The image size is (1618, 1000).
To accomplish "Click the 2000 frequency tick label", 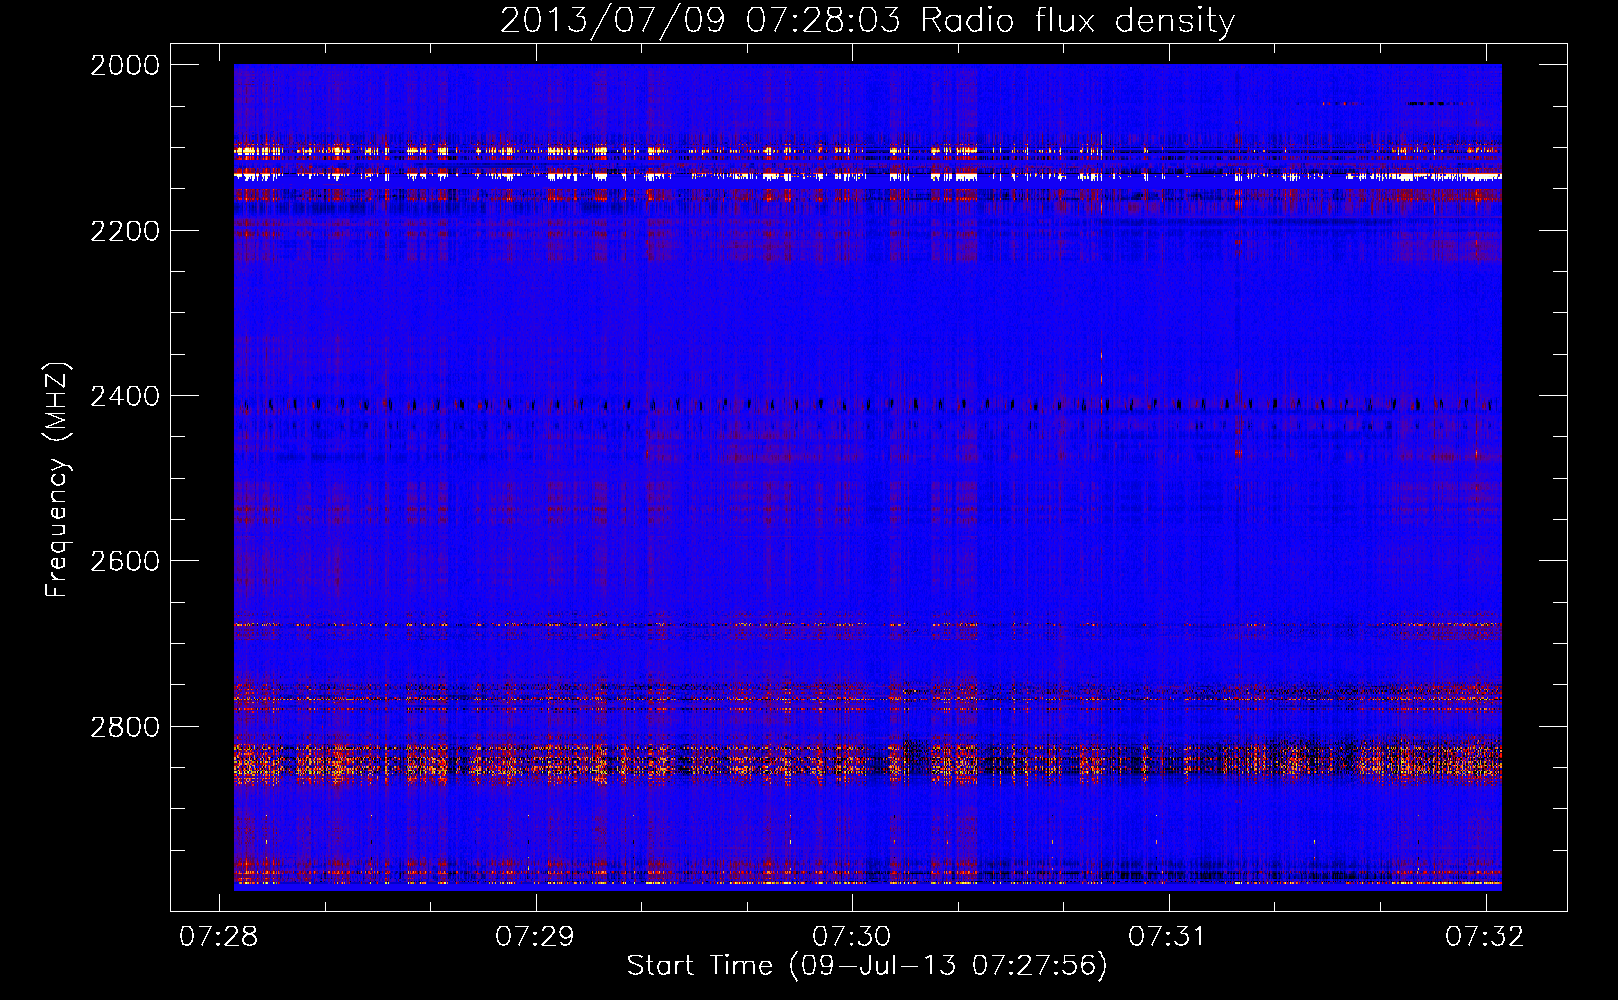I will (x=125, y=65).
